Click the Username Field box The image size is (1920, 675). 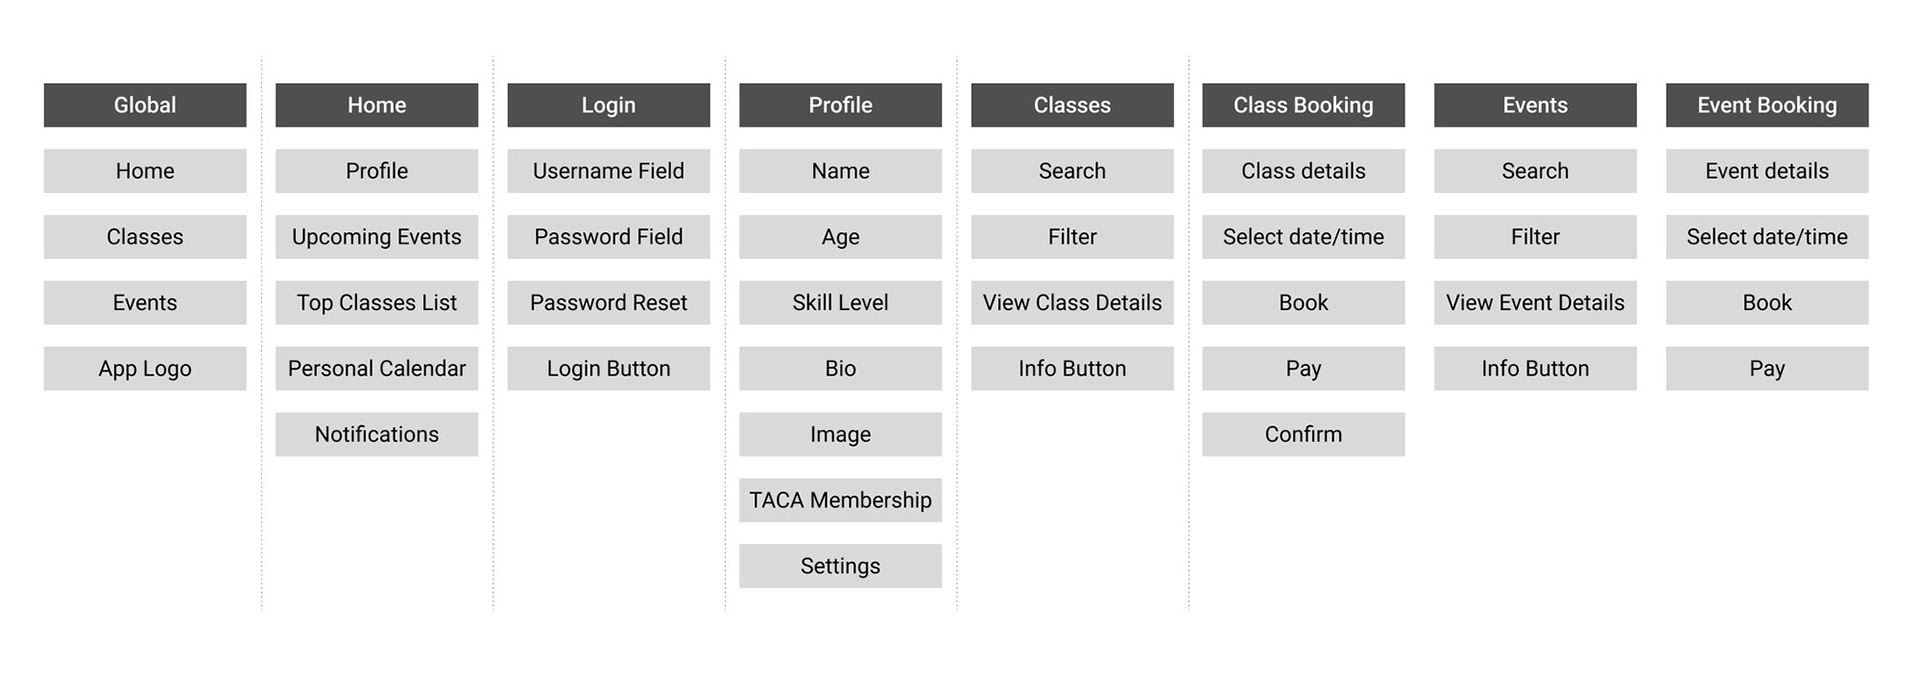click(x=609, y=171)
